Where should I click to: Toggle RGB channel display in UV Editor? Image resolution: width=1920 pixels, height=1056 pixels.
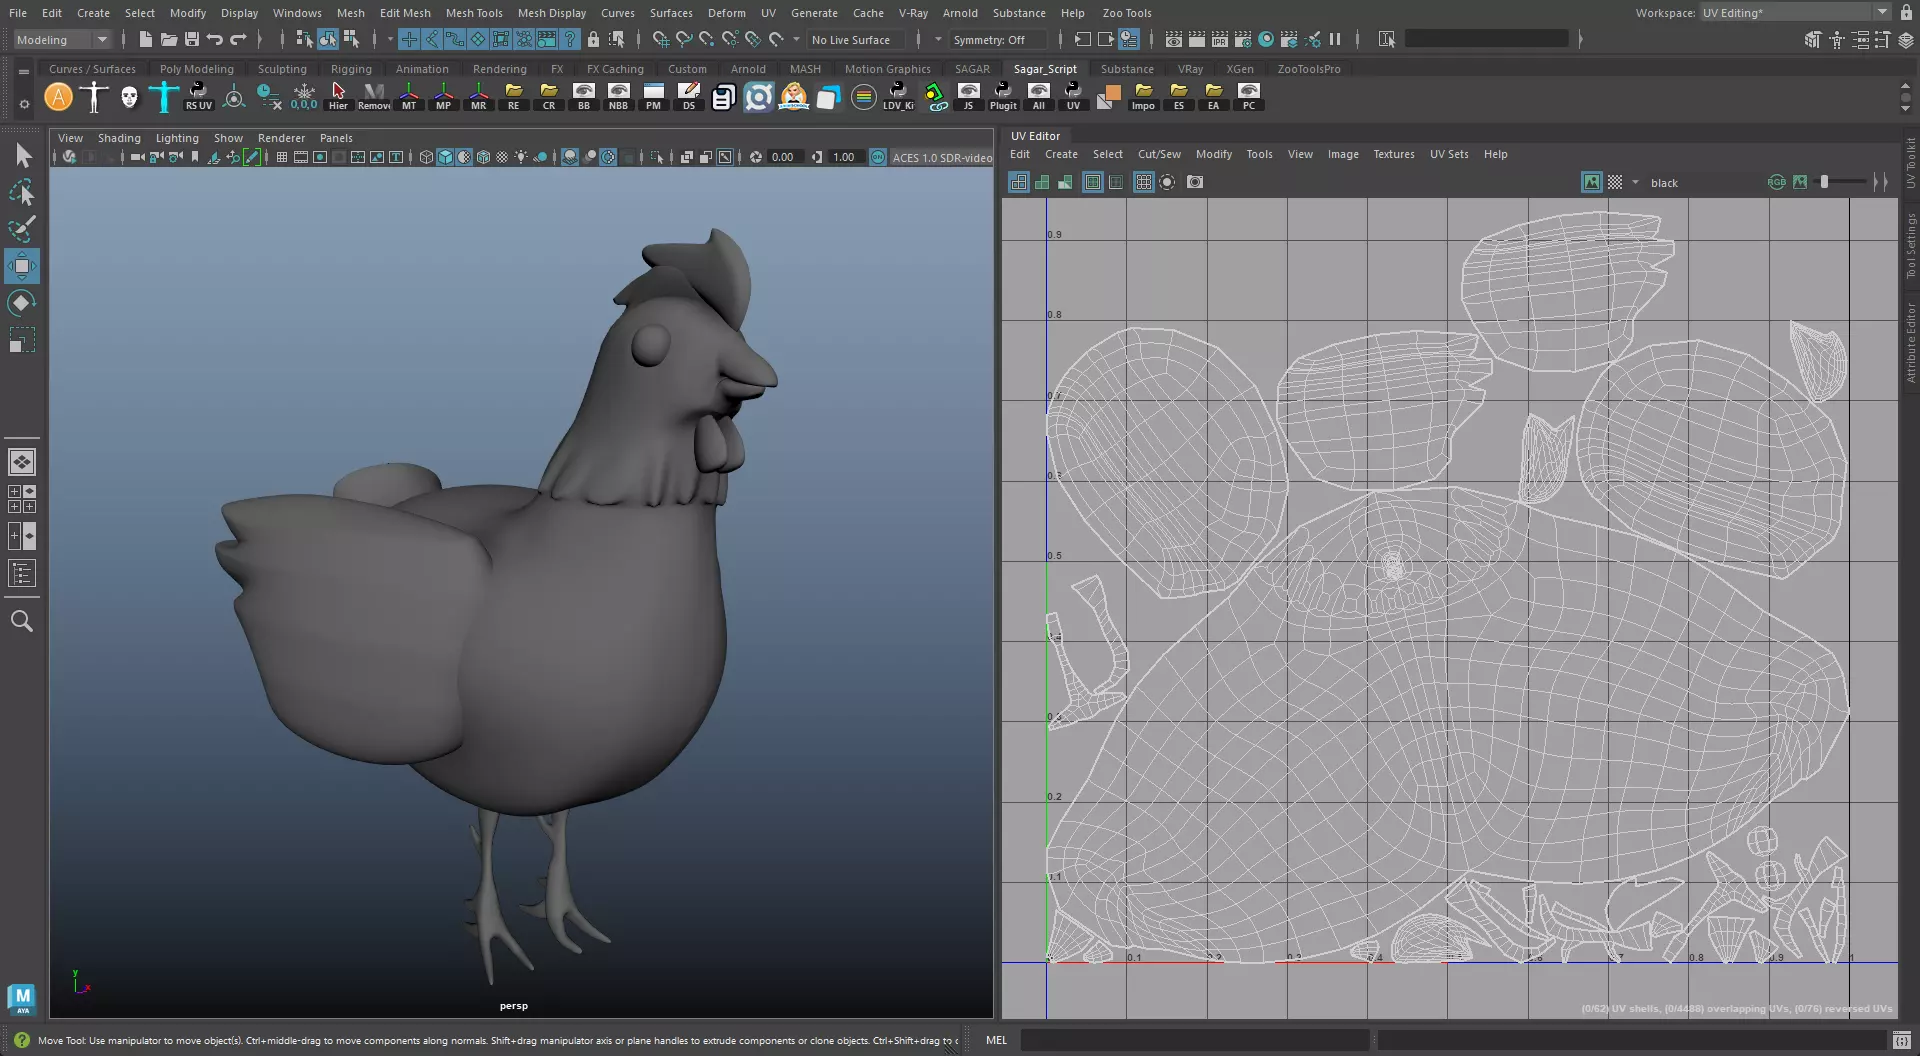[x=1776, y=182]
